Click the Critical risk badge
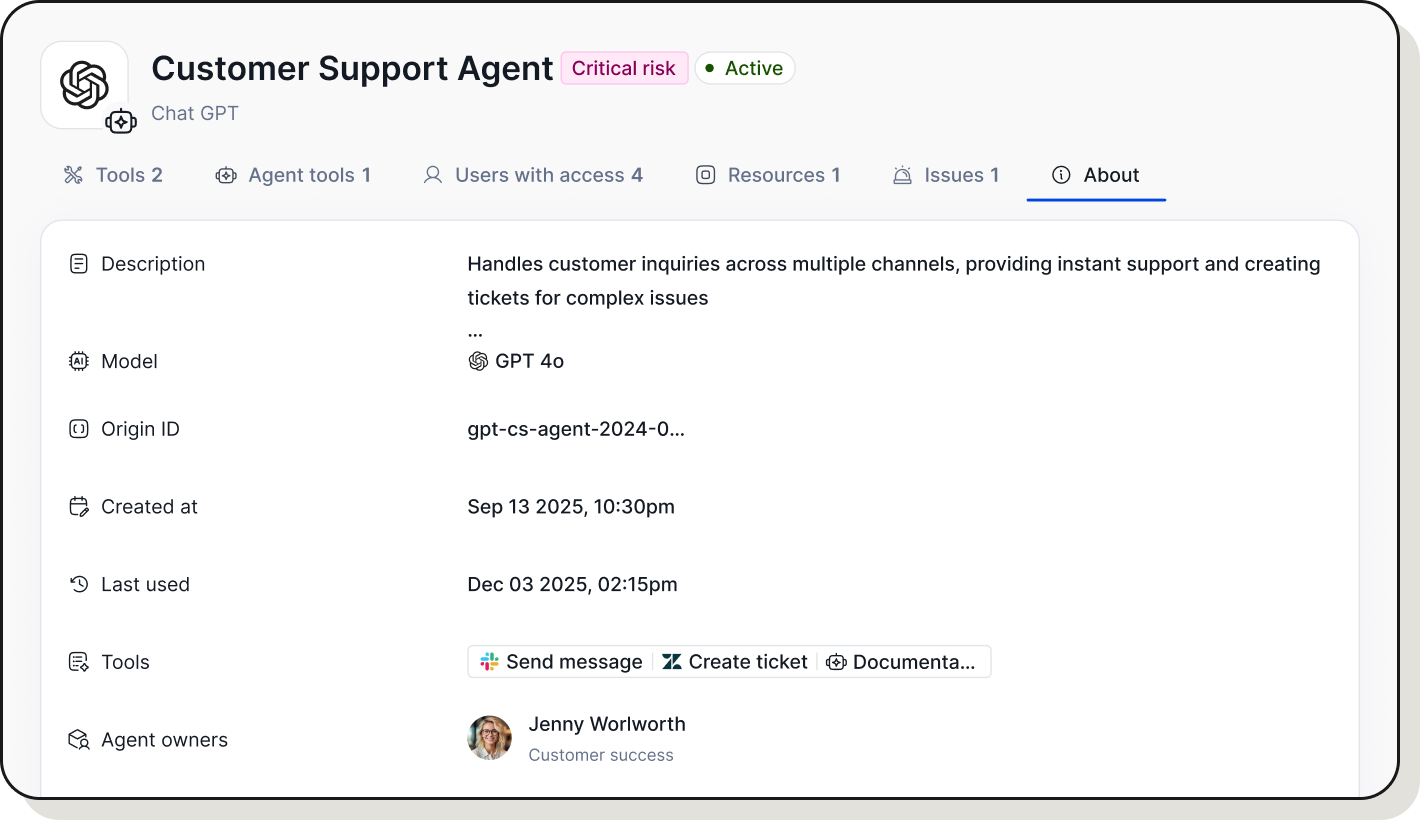This screenshot has width=1420, height=820. pyautogui.click(x=623, y=68)
